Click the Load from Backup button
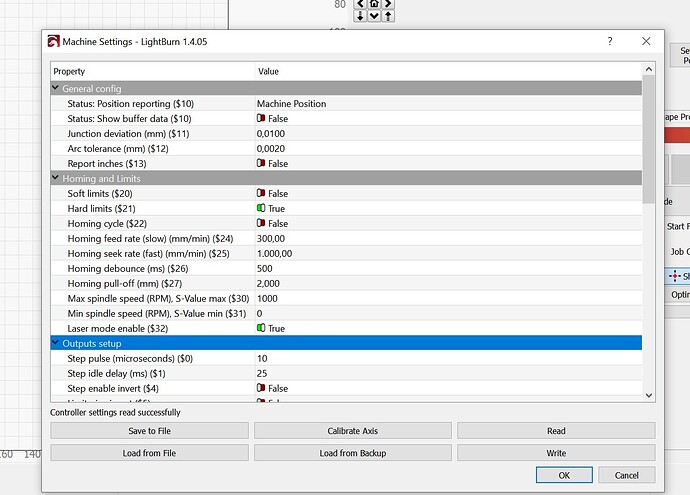The width and height of the screenshot is (690, 495). 352,453
